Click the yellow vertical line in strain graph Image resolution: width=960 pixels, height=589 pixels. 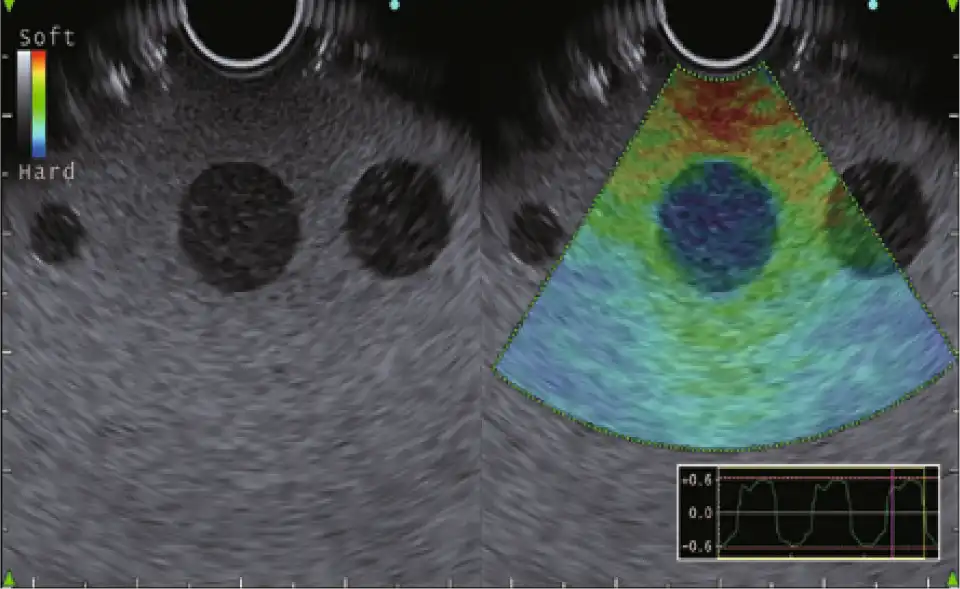click(922, 512)
